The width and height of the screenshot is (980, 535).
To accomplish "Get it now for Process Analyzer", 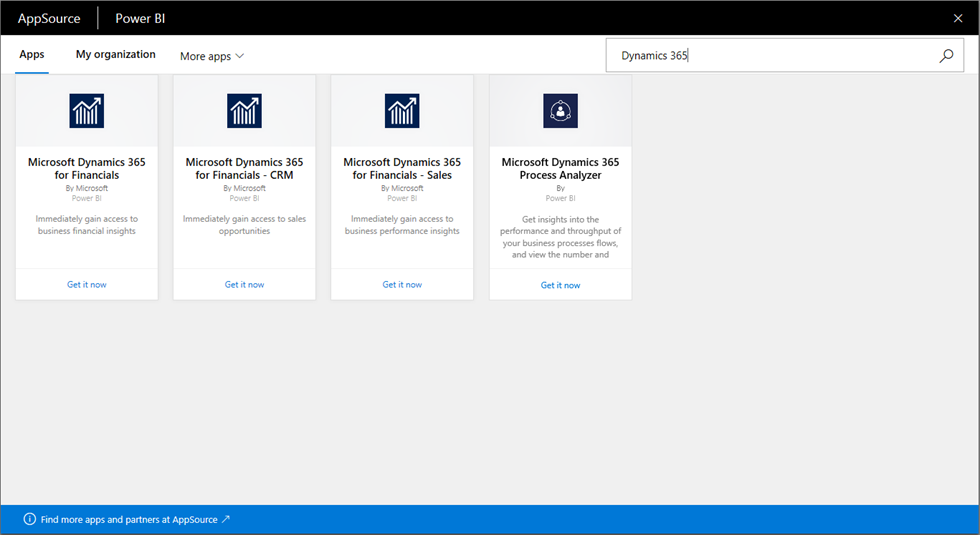I will click(560, 285).
